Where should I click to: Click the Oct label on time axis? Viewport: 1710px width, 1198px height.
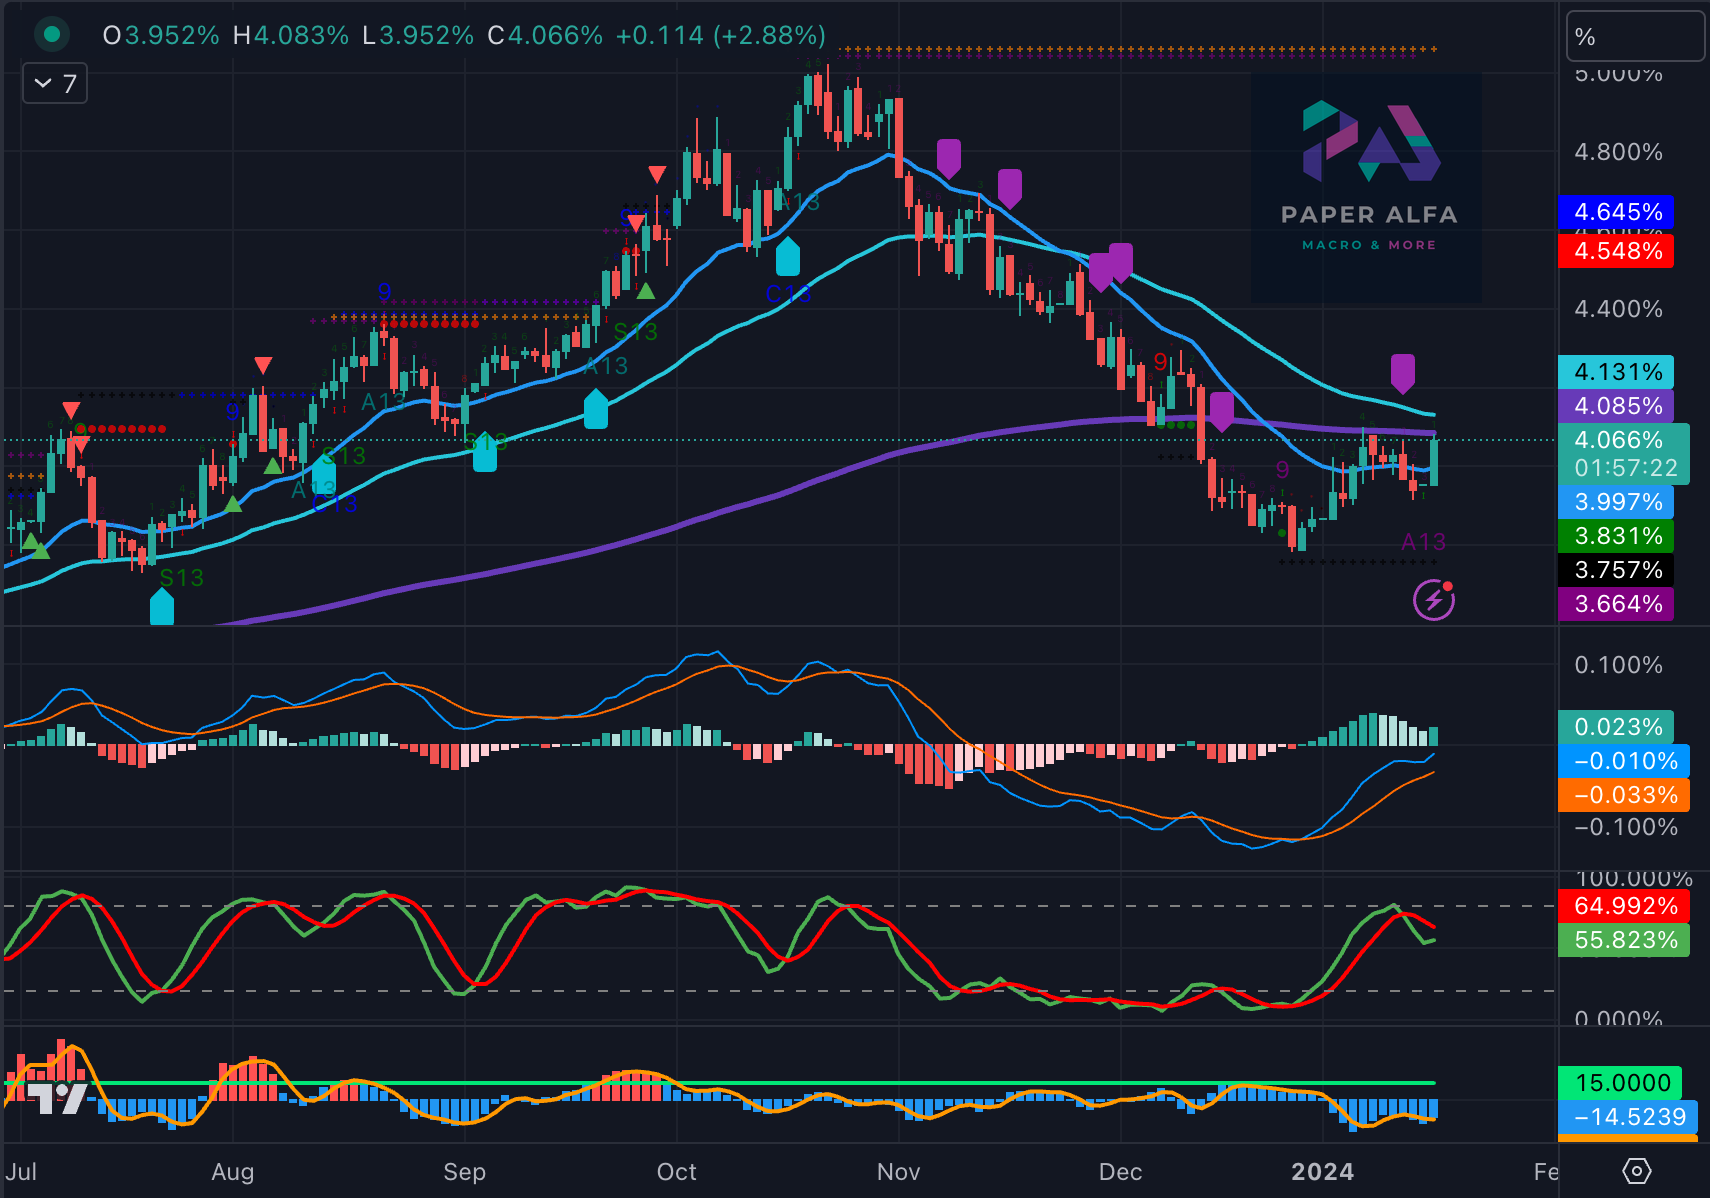[677, 1172]
